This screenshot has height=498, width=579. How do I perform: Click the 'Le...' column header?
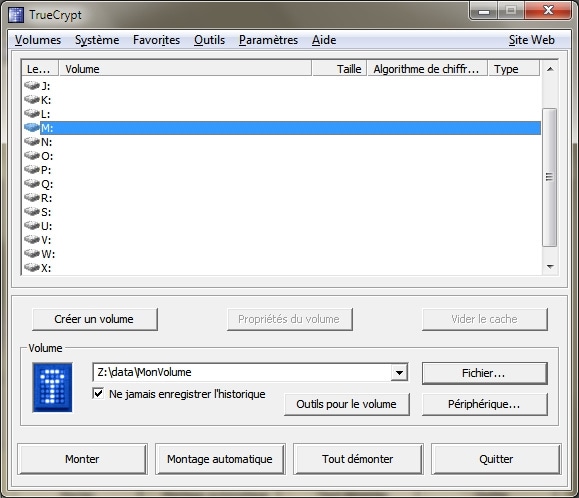click(40, 69)
